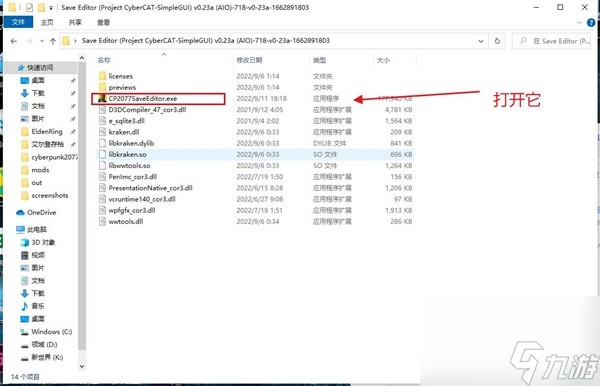
Task: Select the licenses folder
Action: (x=121, y=76)
